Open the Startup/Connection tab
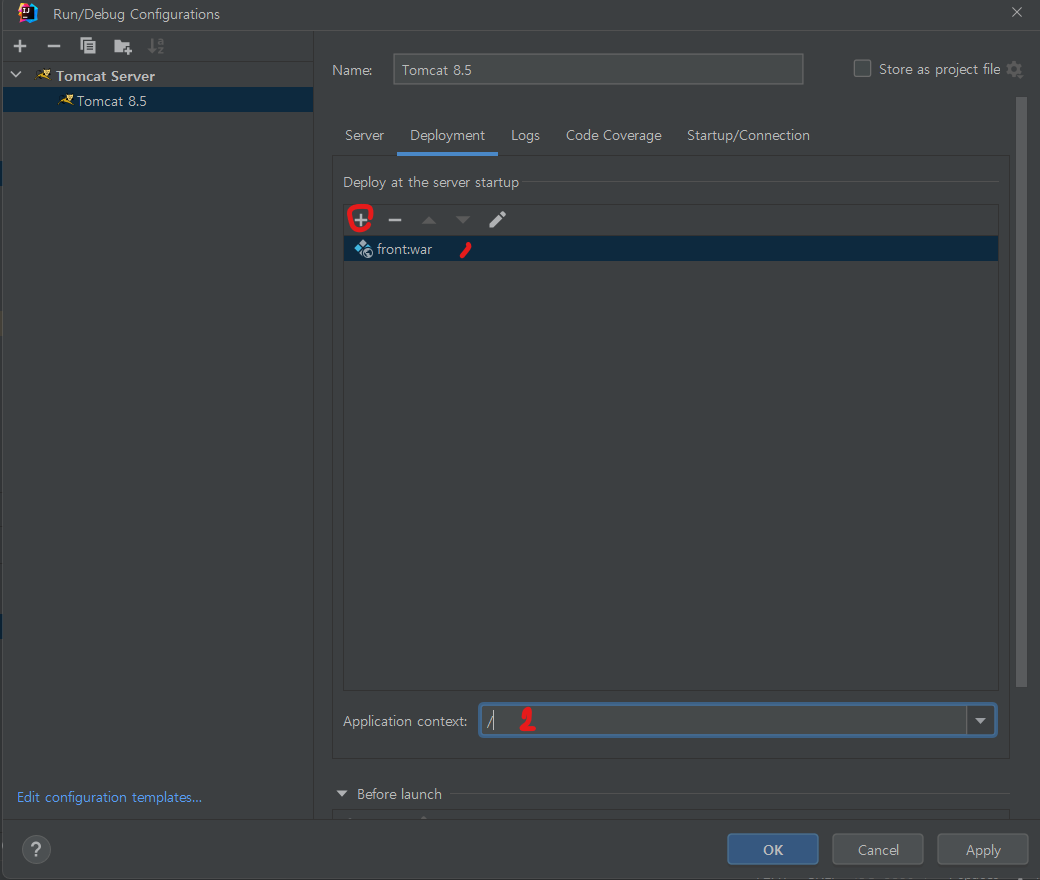 (748, 135)
